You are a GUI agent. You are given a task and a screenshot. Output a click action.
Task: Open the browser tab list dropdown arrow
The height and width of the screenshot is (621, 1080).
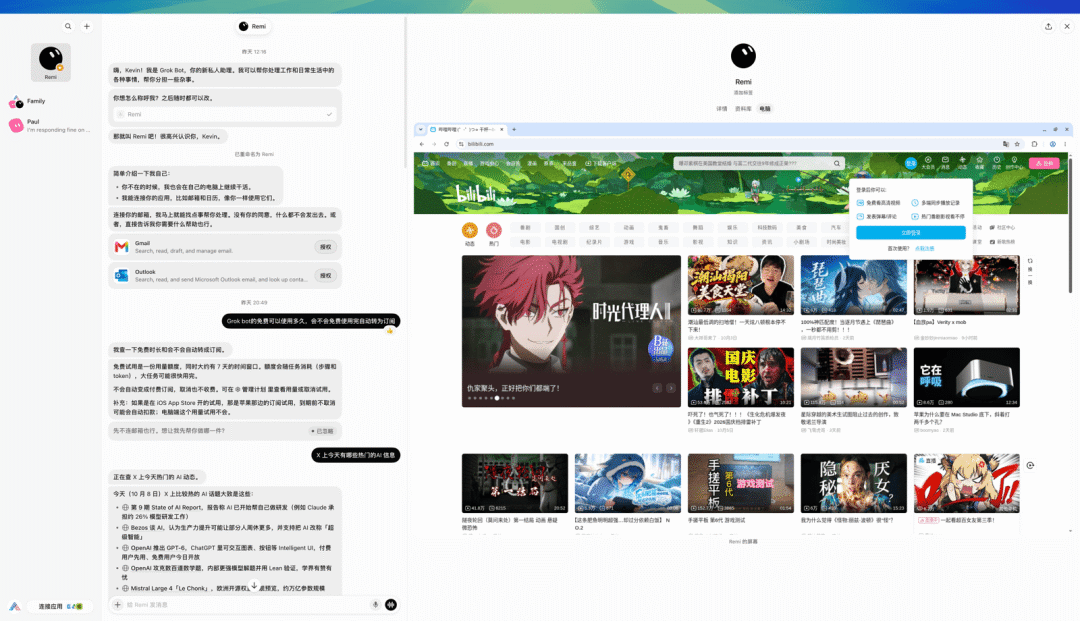coord(421,129)
